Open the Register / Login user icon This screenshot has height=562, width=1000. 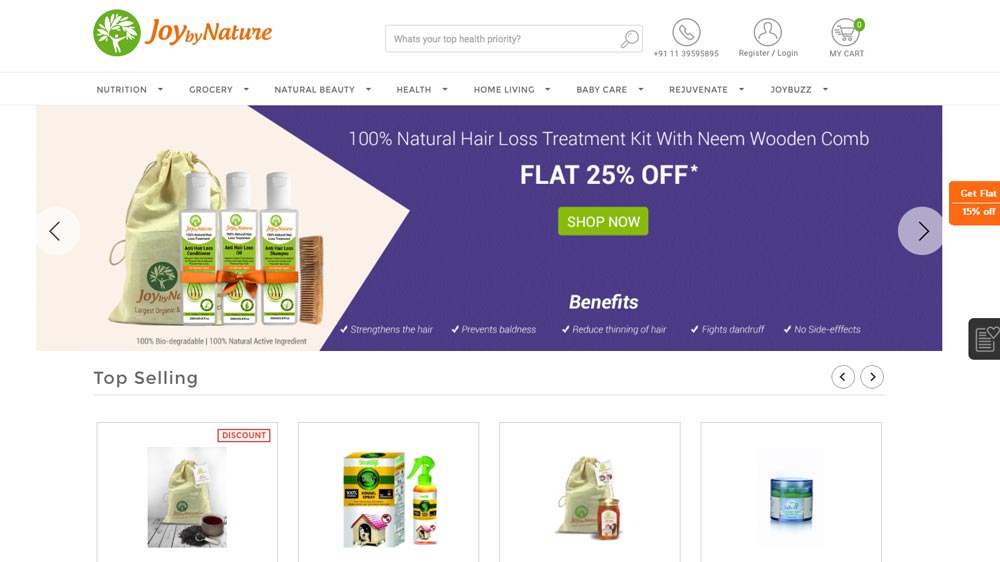point(767,32)
